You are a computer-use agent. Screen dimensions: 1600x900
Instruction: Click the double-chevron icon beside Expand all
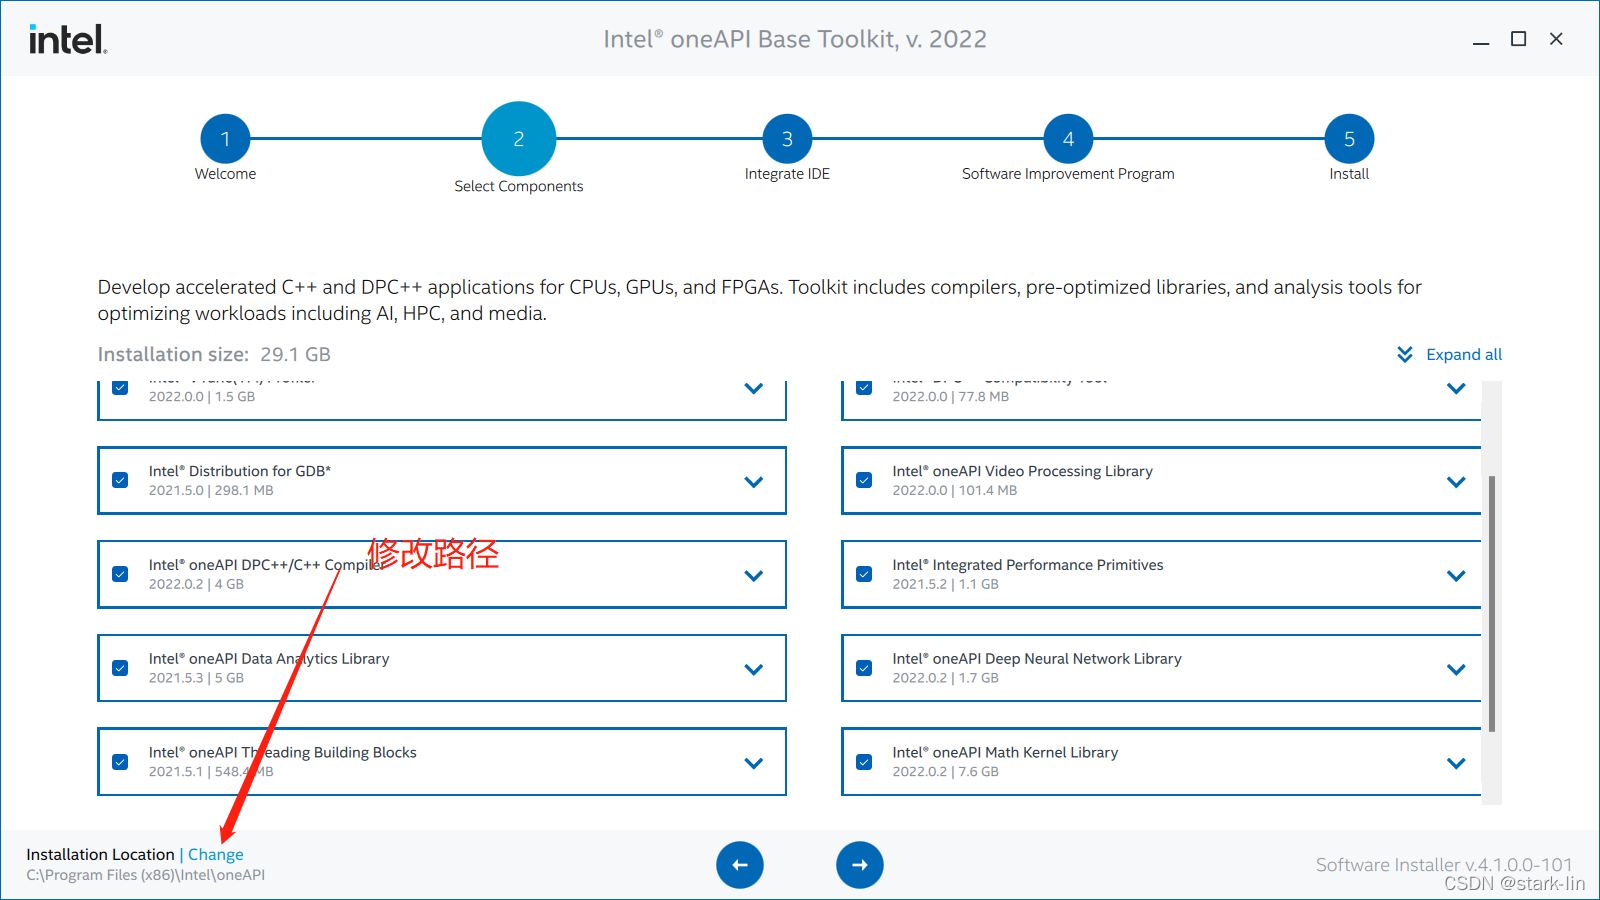1403,354
